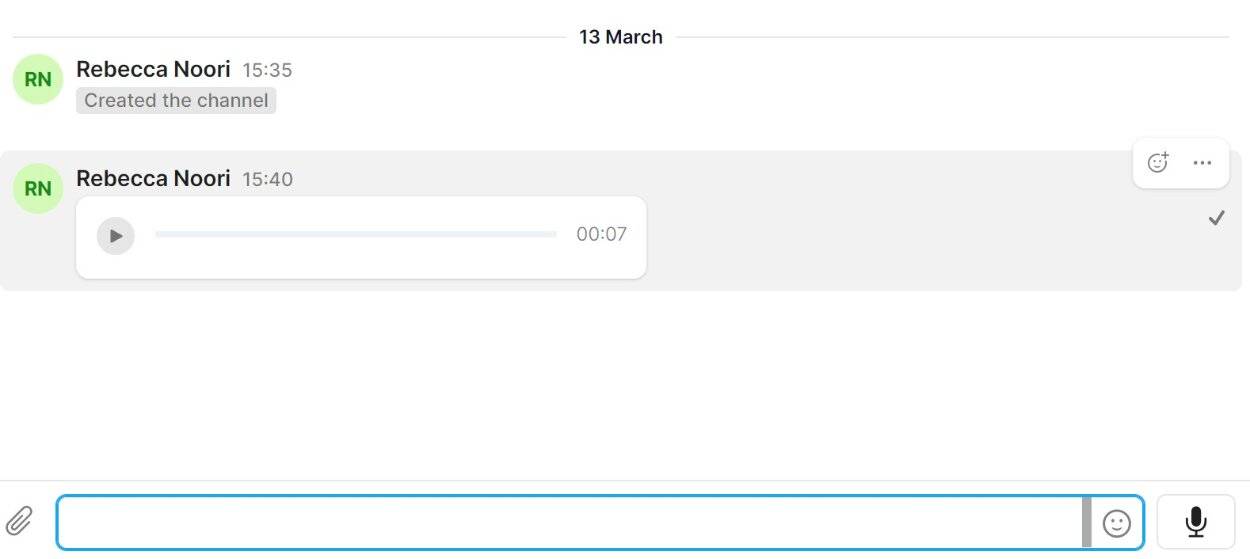
Task: Start recording with the microphone button
Action: pos(1195,522)
